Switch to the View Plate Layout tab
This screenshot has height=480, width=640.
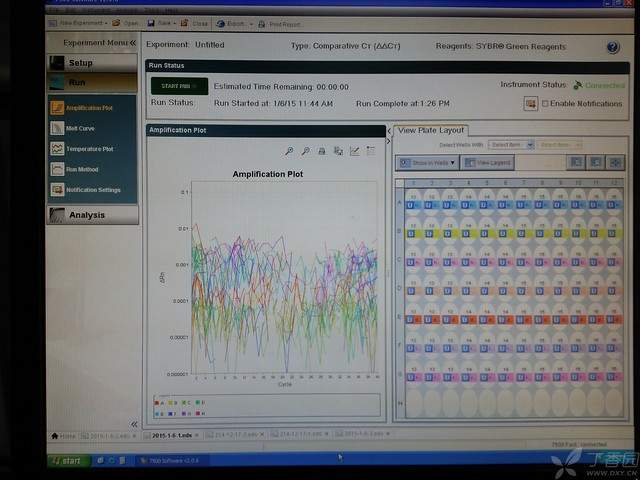(x=431, y=130)
